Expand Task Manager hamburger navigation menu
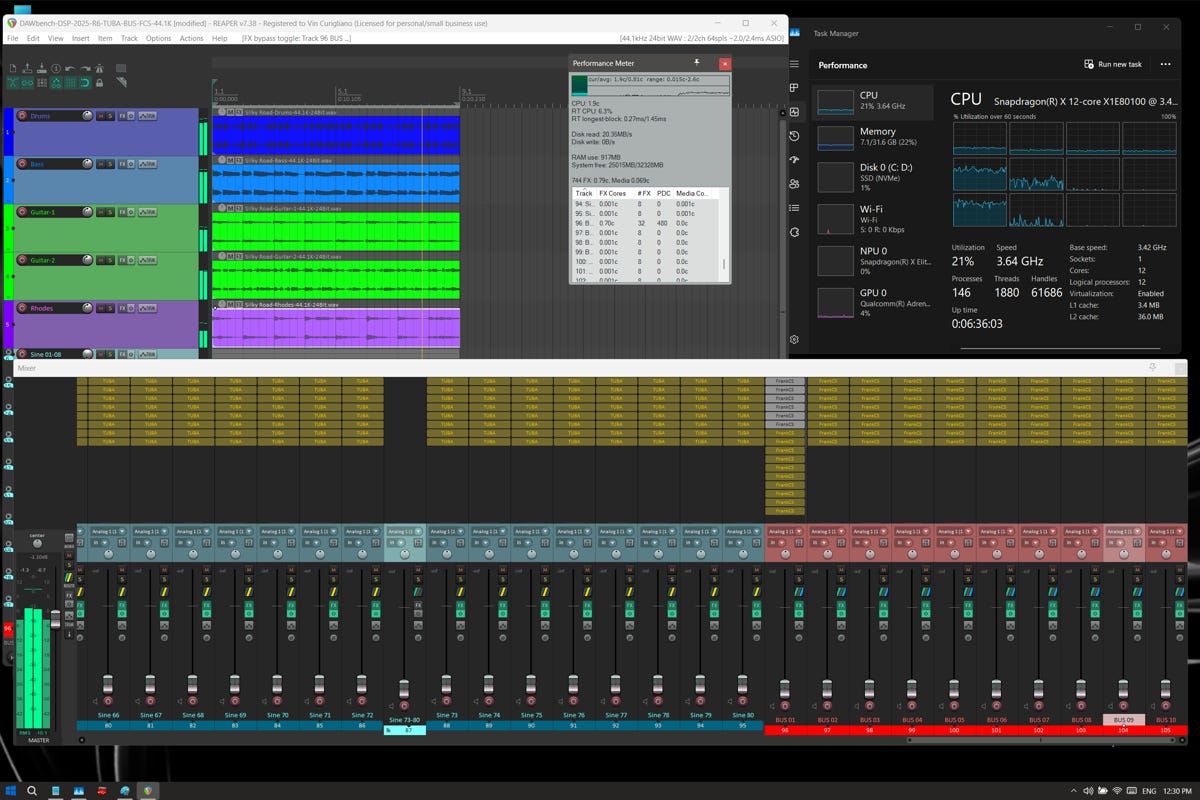 pyautogui.click(x=794, y=64)
